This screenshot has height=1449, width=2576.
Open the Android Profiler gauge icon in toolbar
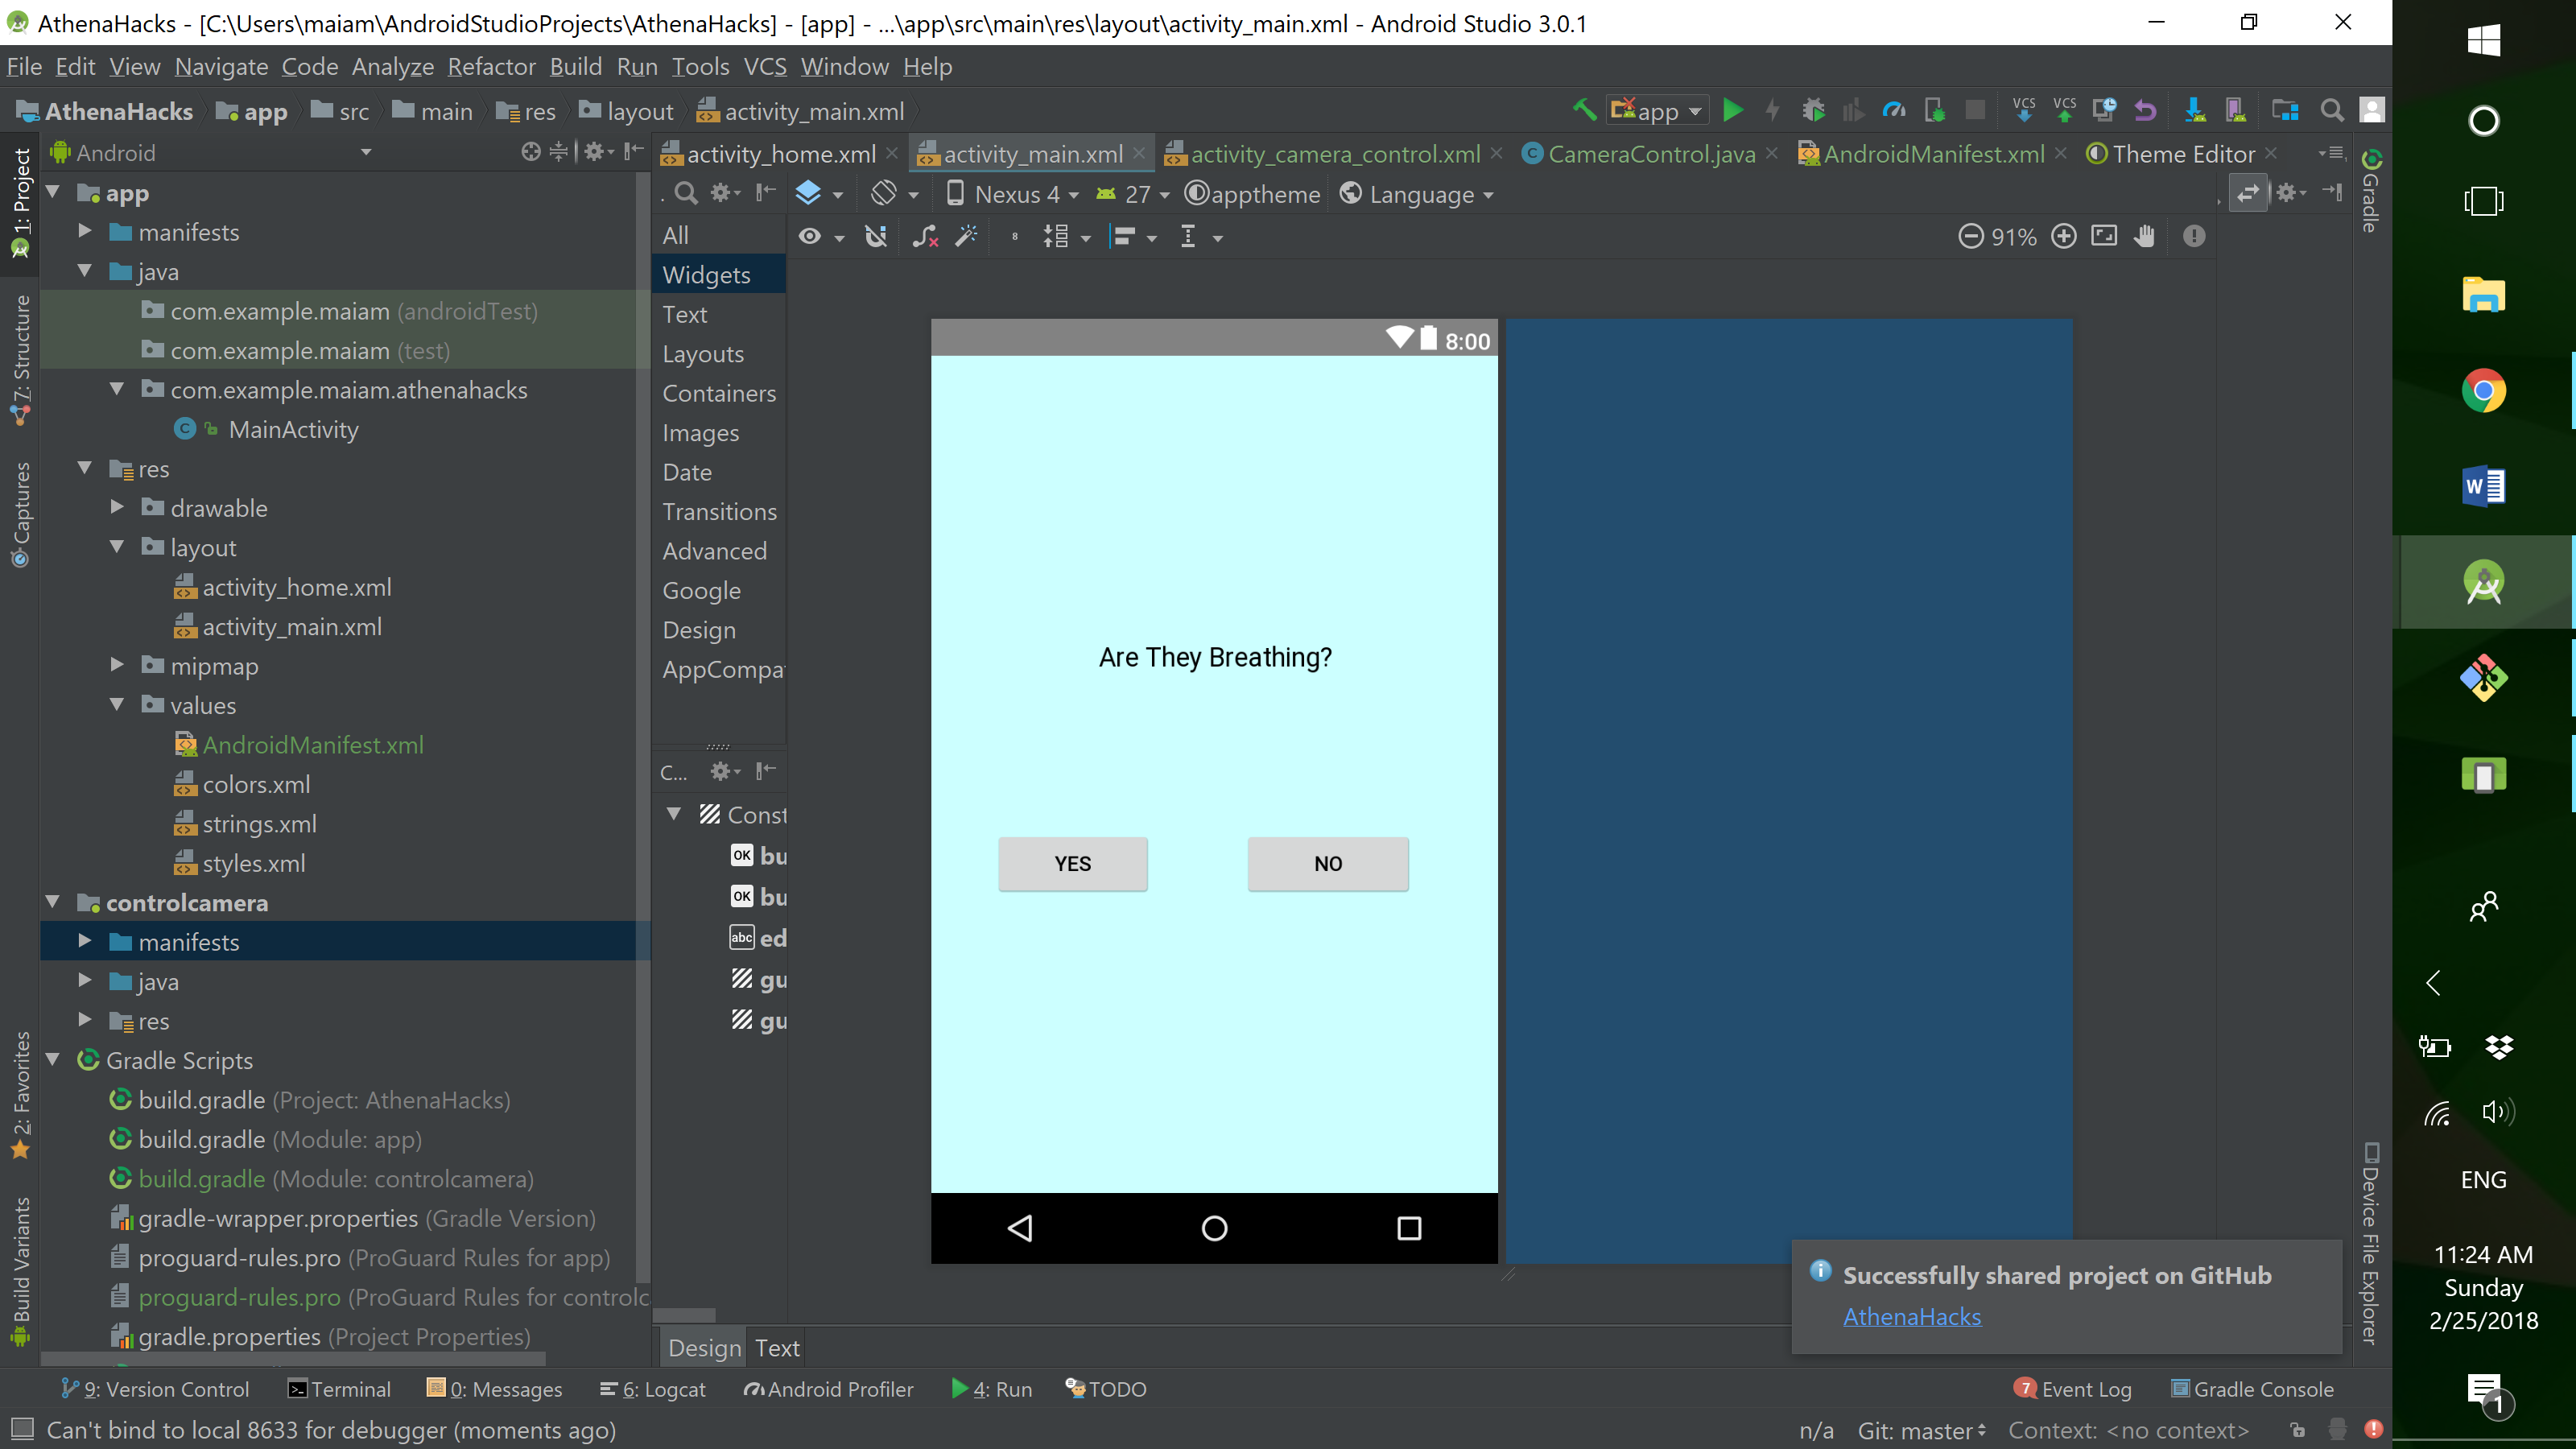click(x=1893, y=110)
